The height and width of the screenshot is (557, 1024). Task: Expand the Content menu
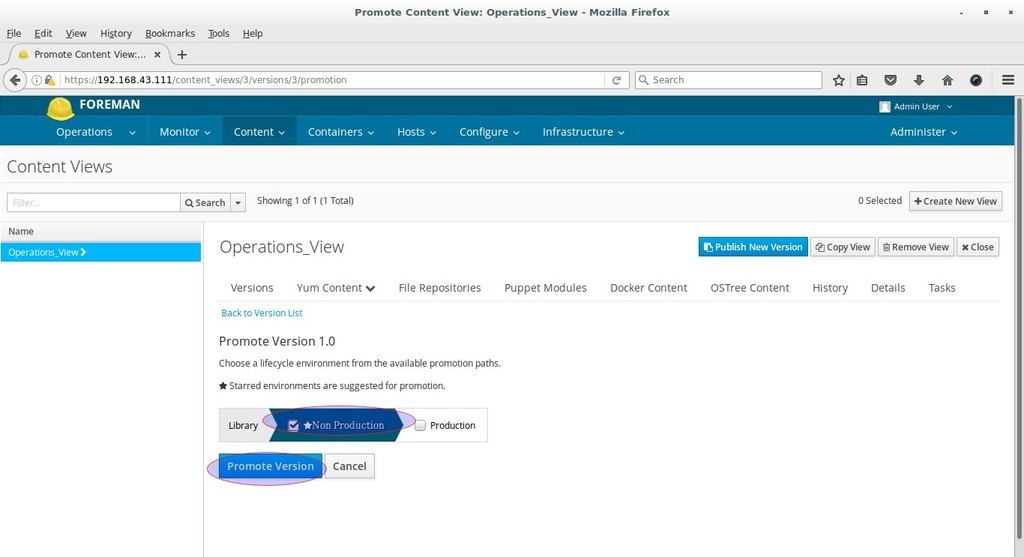(x=259, y=132)
